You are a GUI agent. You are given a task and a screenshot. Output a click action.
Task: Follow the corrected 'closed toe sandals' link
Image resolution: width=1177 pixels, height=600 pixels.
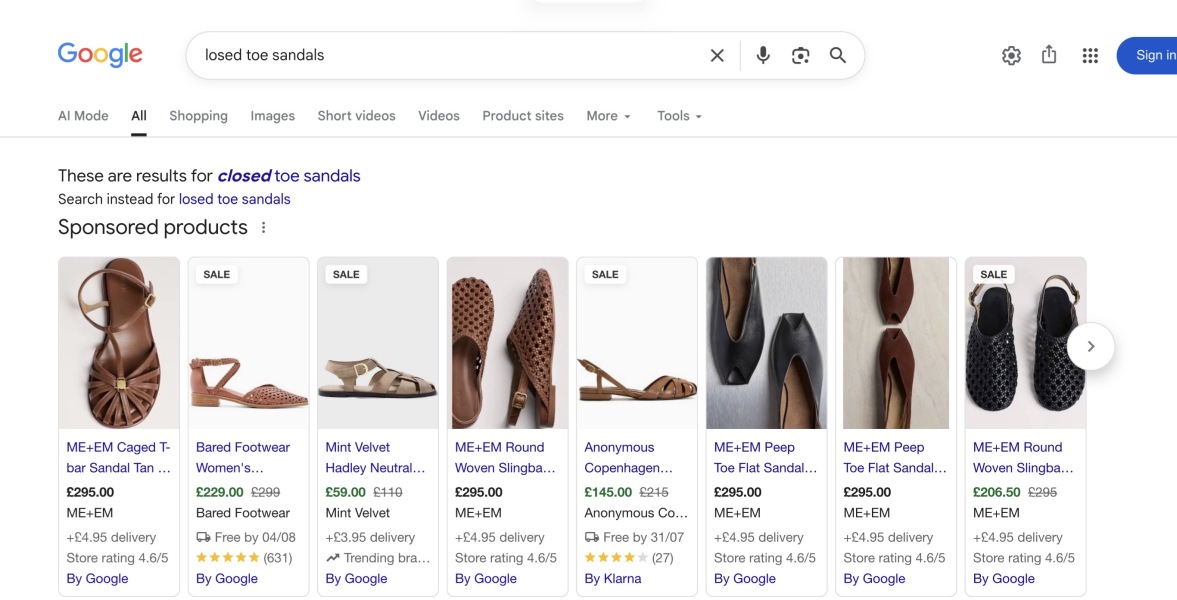tap(289, 176)
